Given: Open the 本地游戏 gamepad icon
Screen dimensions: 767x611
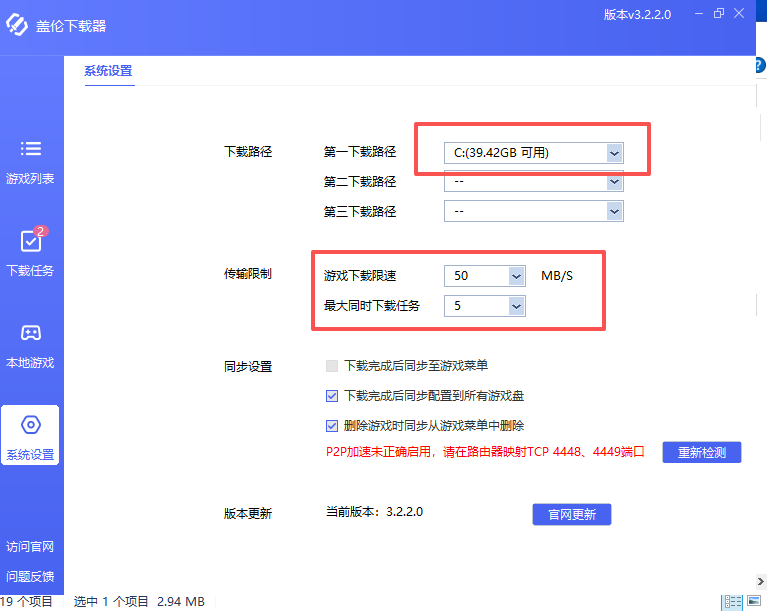Looking at the screenshot, I should [30, 333].
